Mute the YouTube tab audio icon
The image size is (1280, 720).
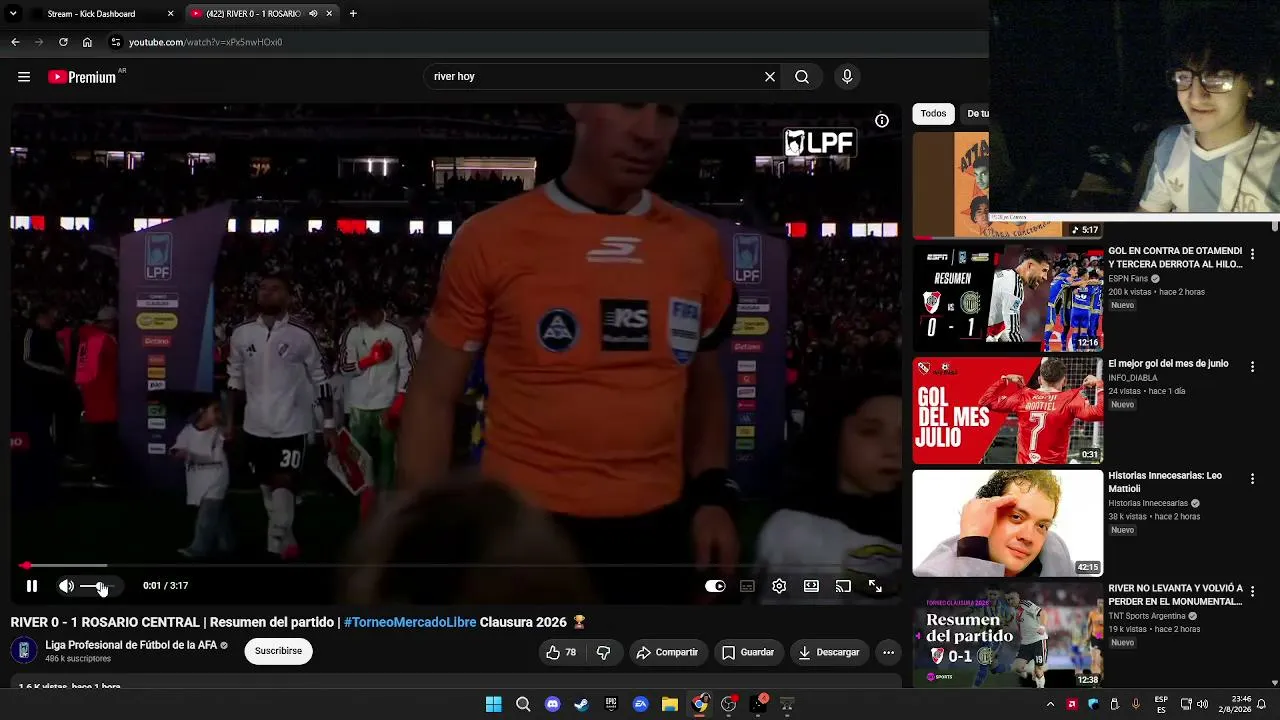click(x=313, y=14)
